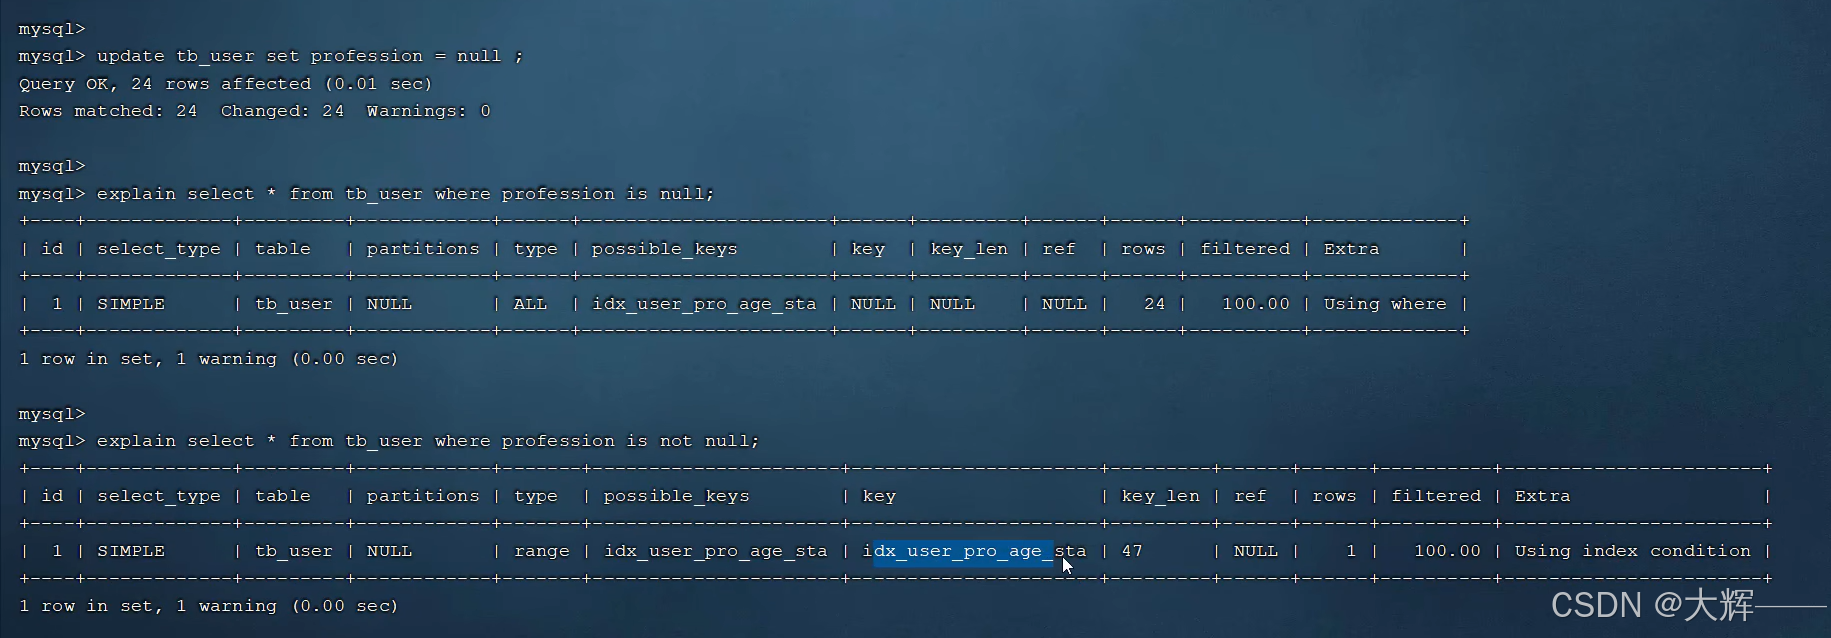Image resolution: width=1831 pixels, height=638 pixels.
Task: Click the "1 row in set" line after the "is not null" result
Action: point(208,606)
